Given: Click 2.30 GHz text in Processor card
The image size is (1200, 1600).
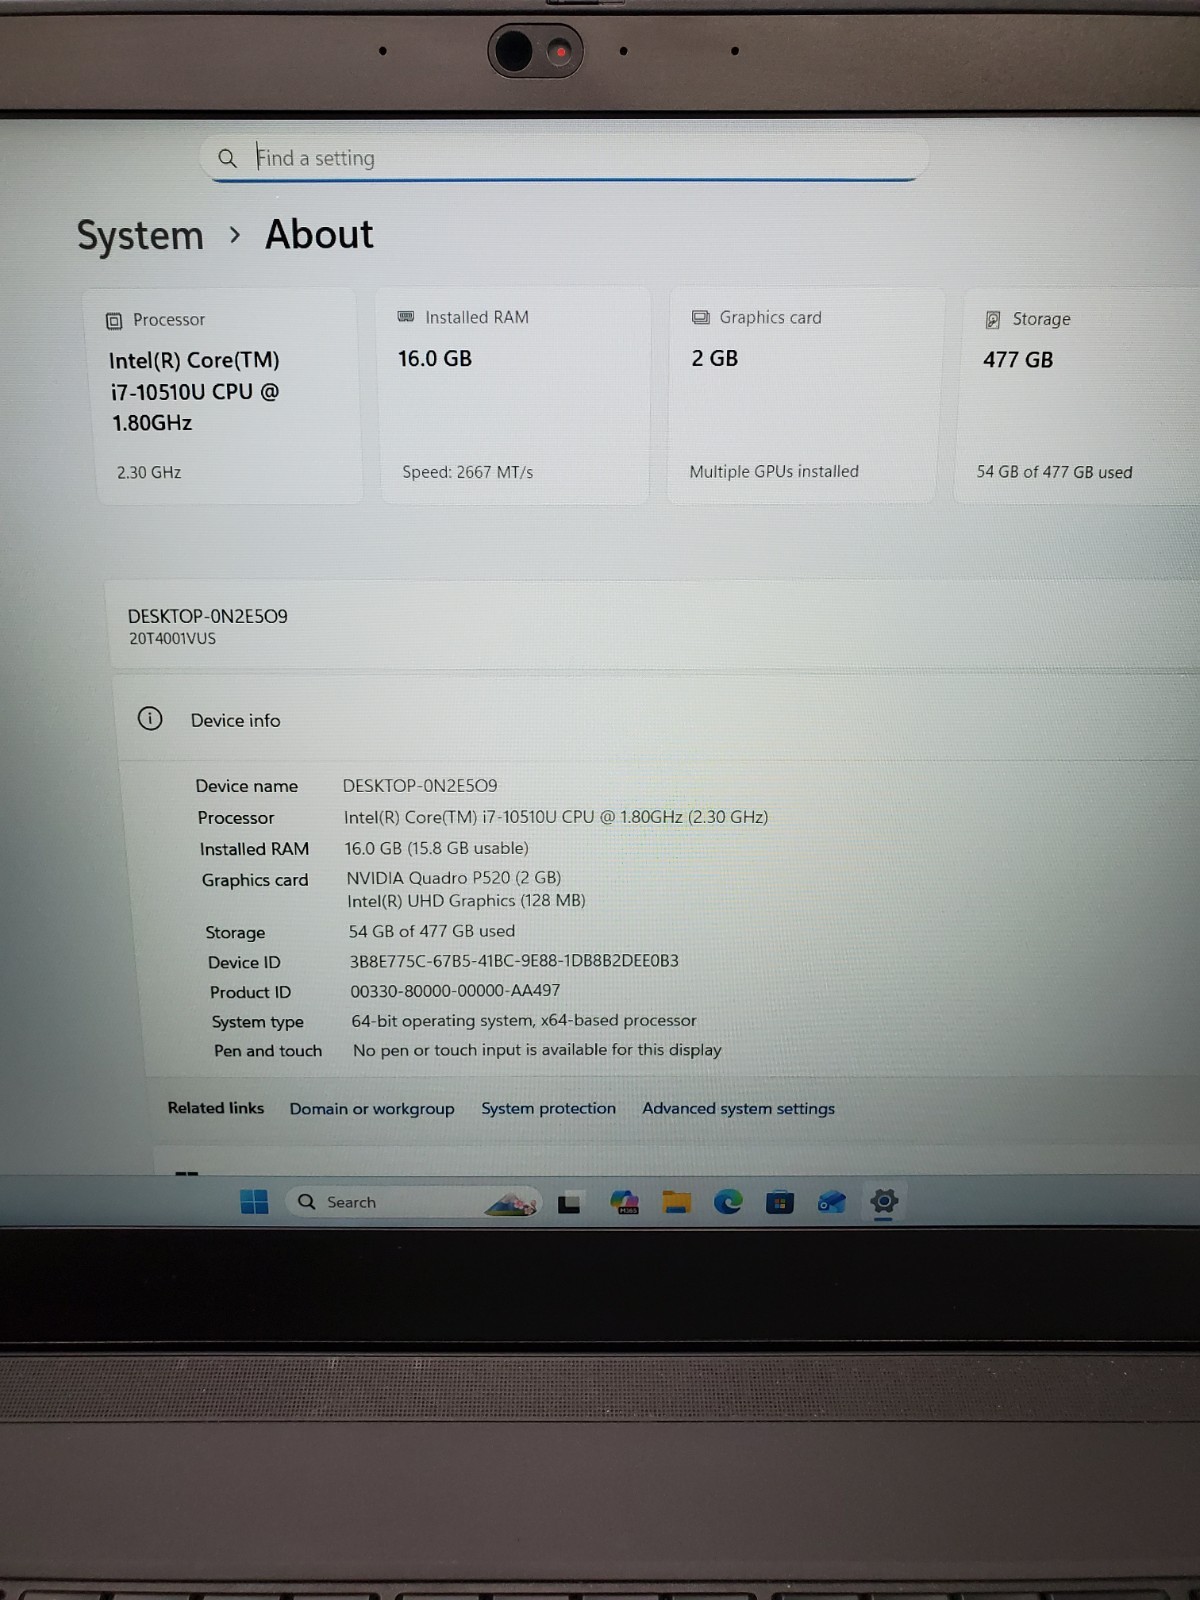Looking at the screenshot, I should (149, 472).
